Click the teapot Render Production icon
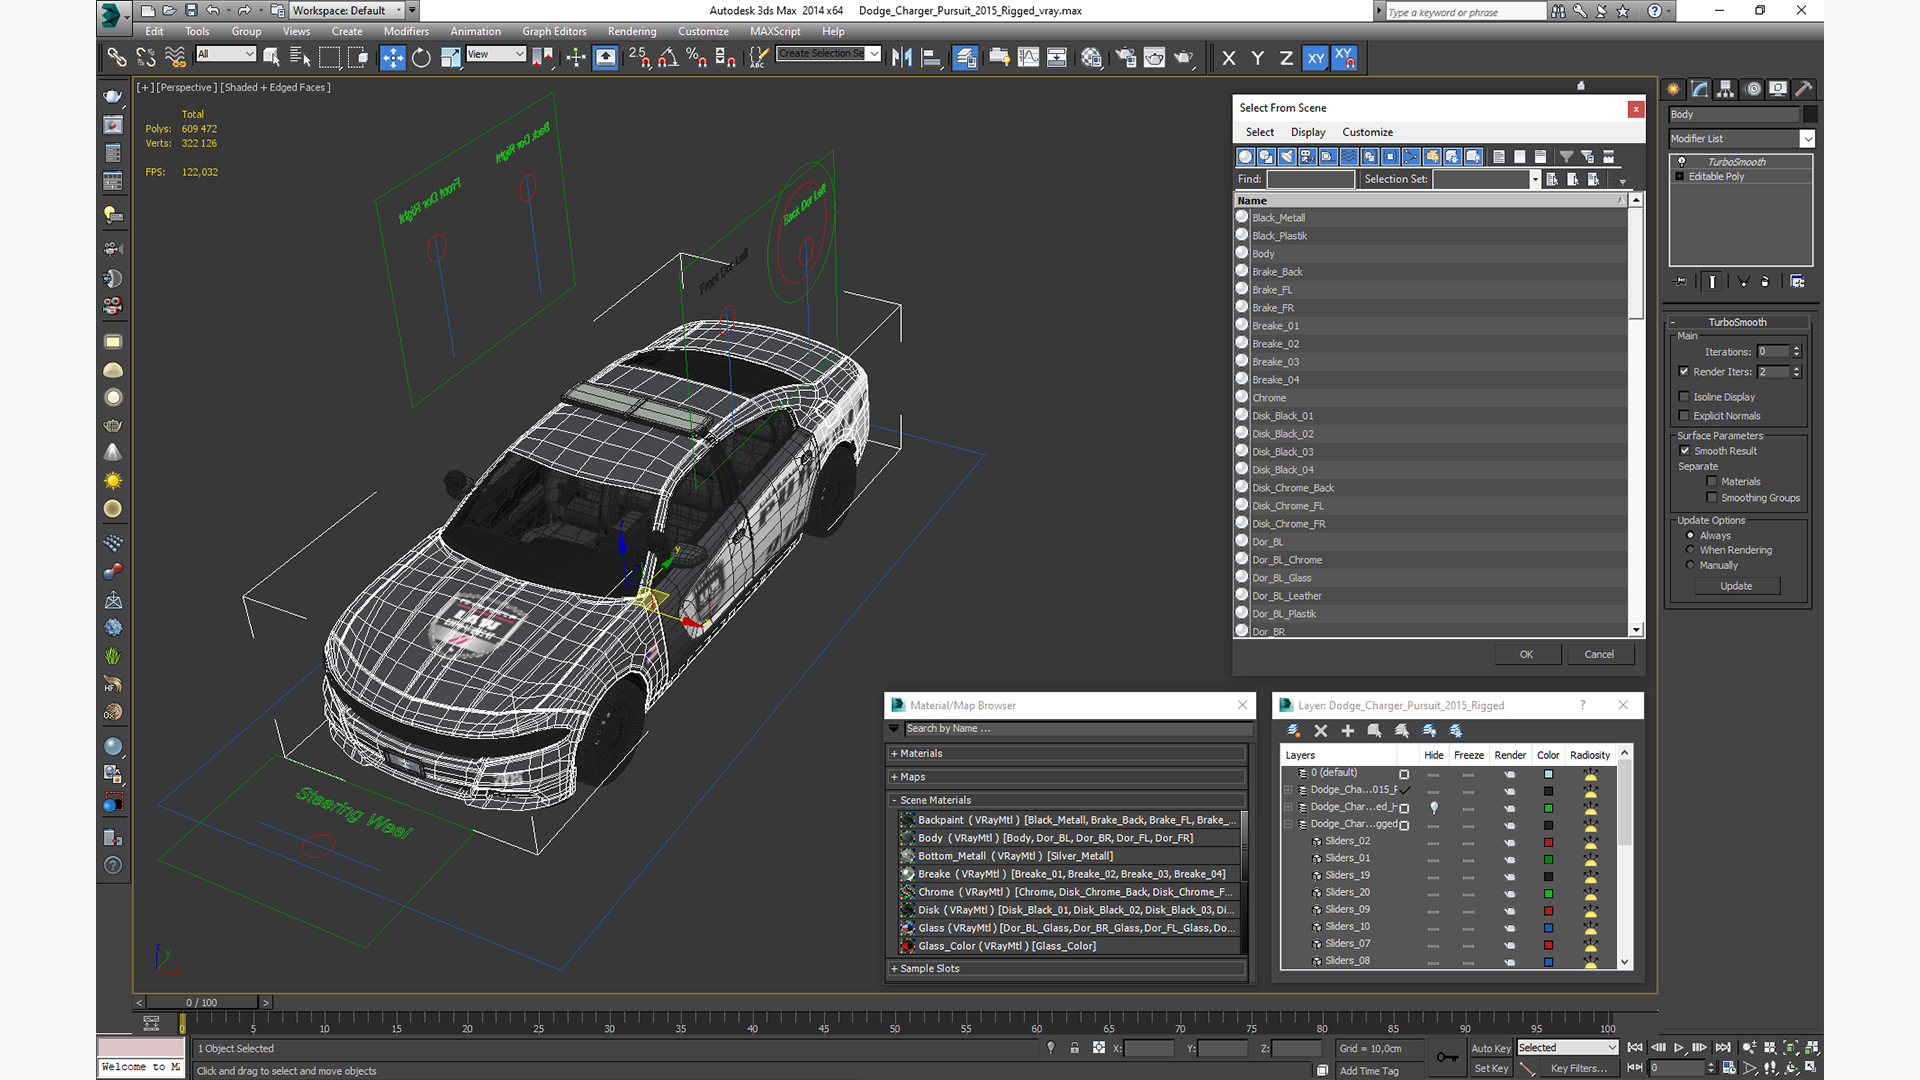The width and height of the screenshot is (1920, 1080). 1184,58
